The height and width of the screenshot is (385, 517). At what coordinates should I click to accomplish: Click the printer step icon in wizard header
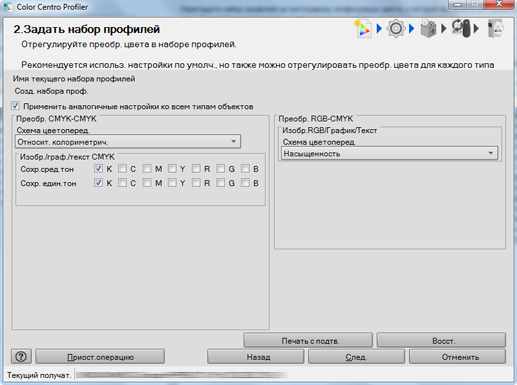428,29
